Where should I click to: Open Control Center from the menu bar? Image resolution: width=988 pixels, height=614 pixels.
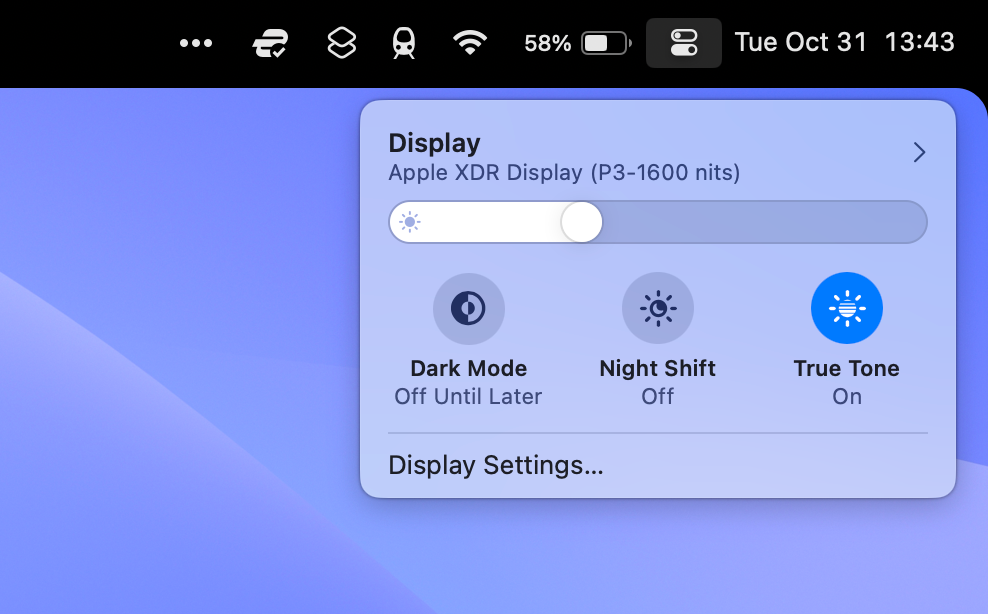pyautogui.click(x=684, y=43)
